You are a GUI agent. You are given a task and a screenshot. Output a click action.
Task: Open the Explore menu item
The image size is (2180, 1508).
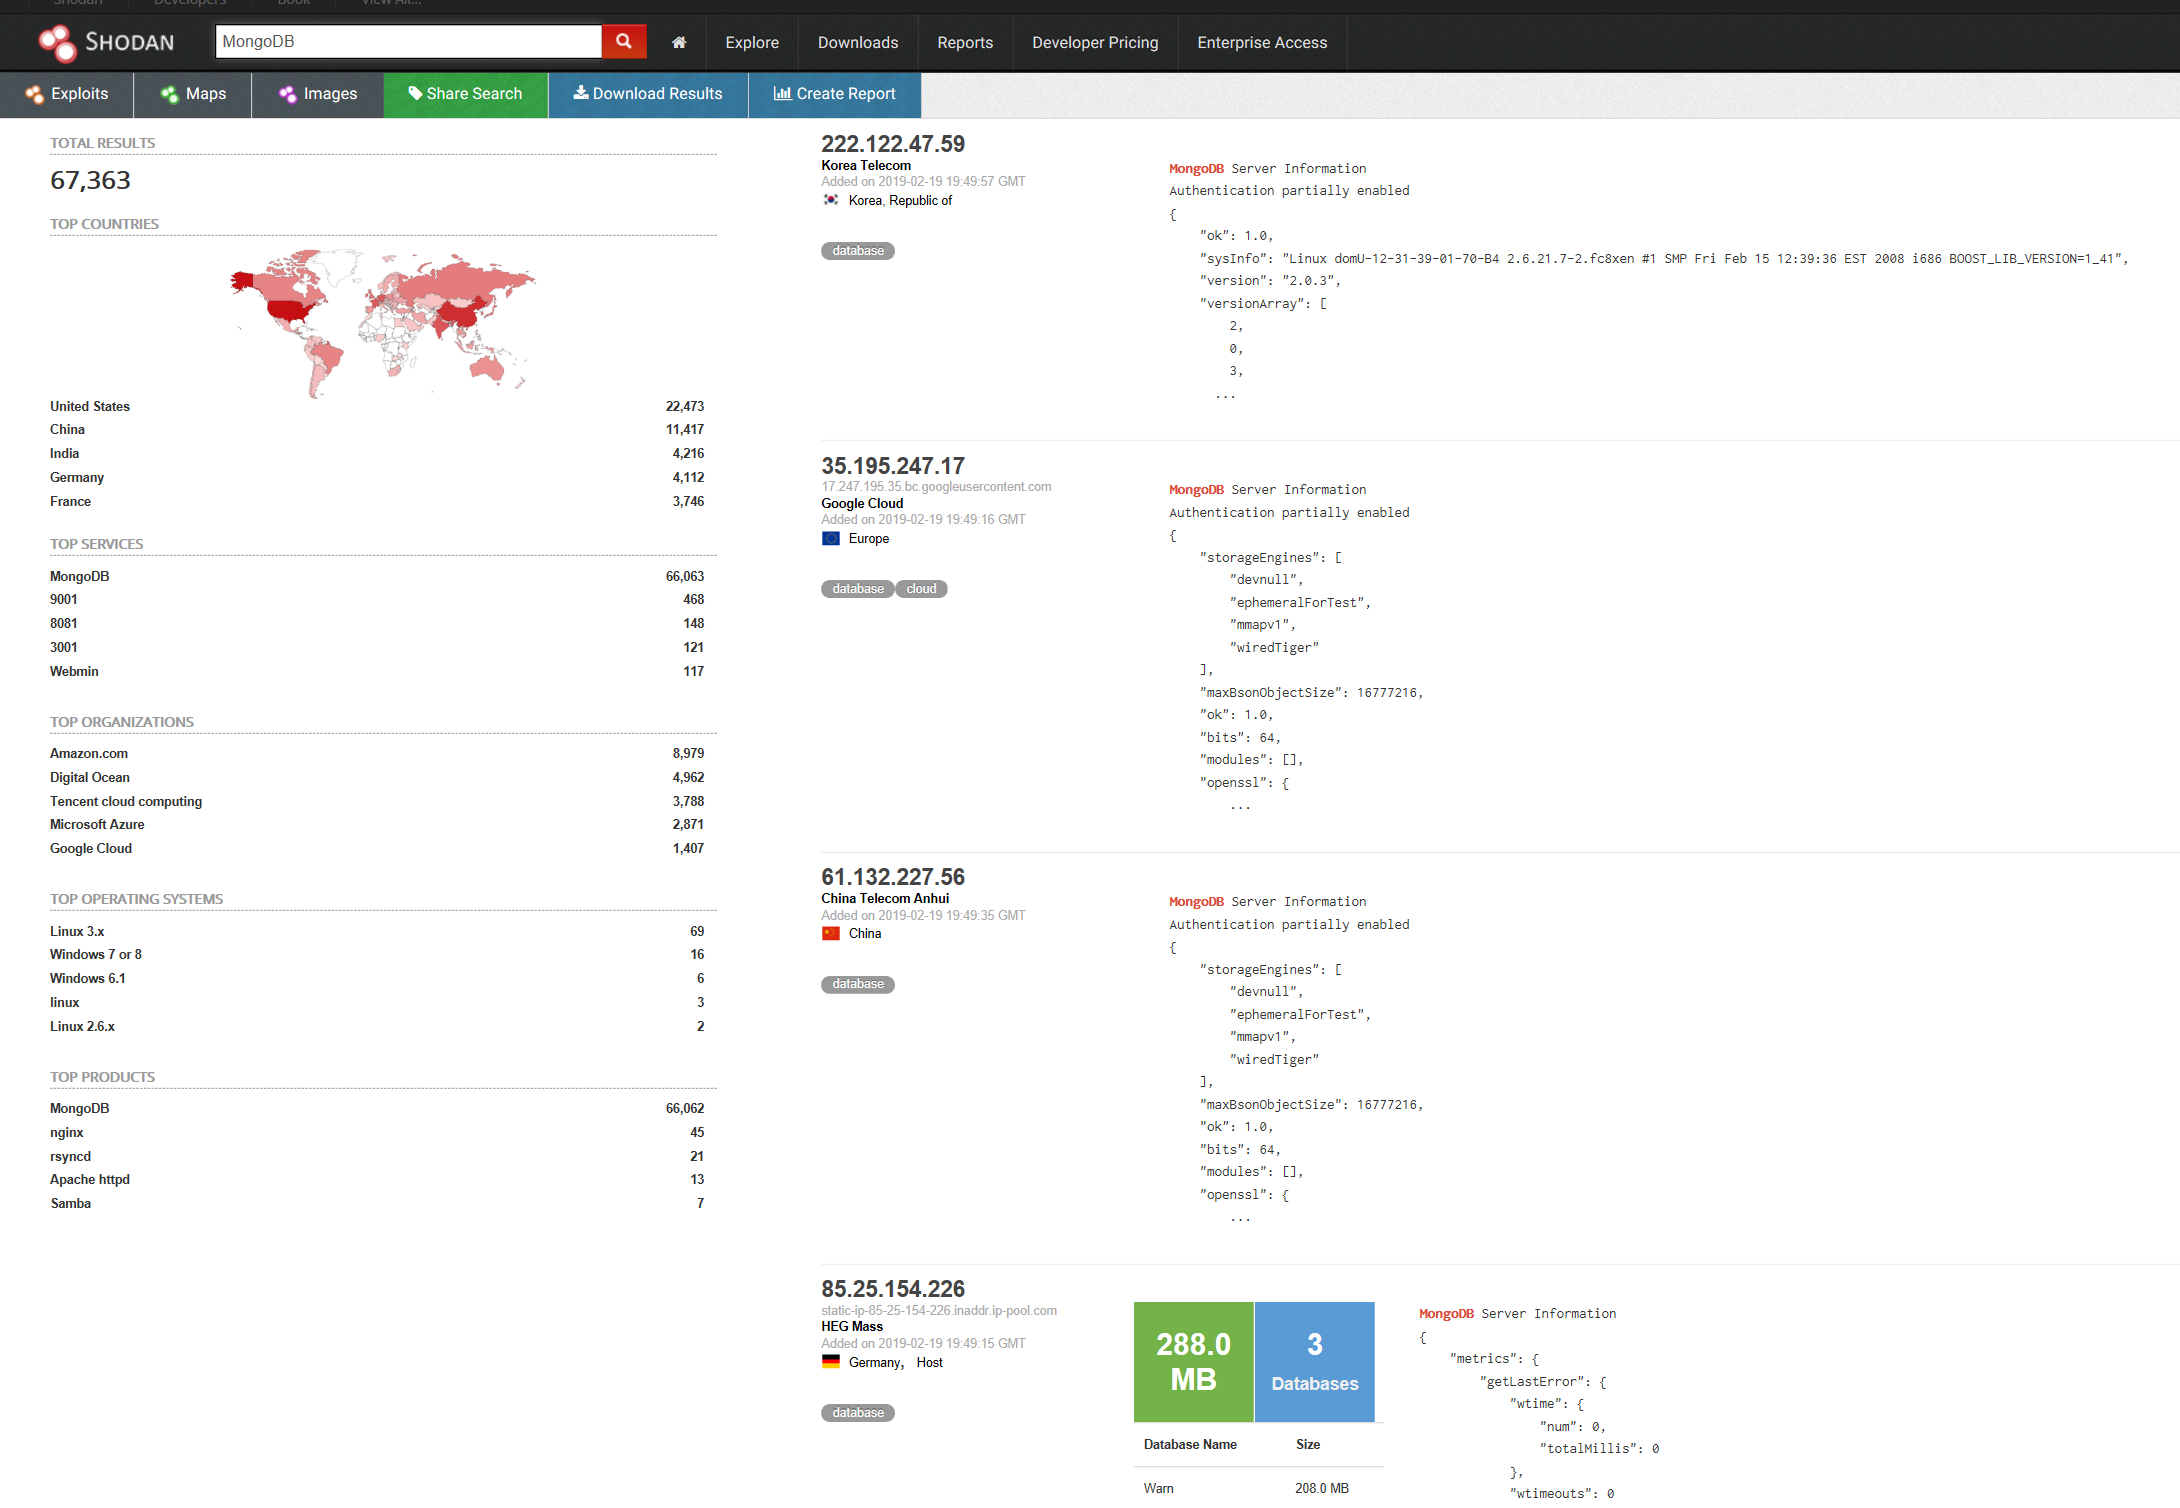(x=752, y=42)
